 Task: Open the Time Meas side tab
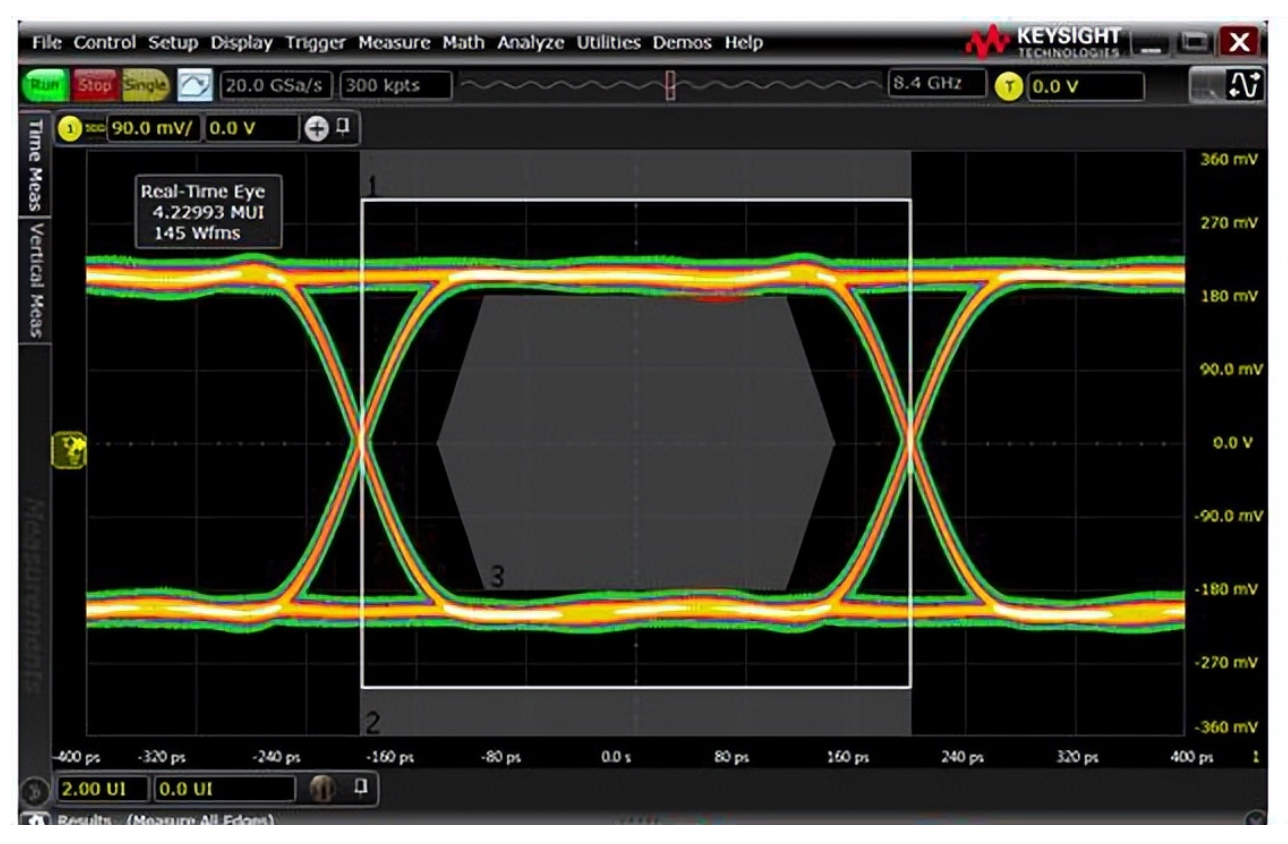click(35, 165)
